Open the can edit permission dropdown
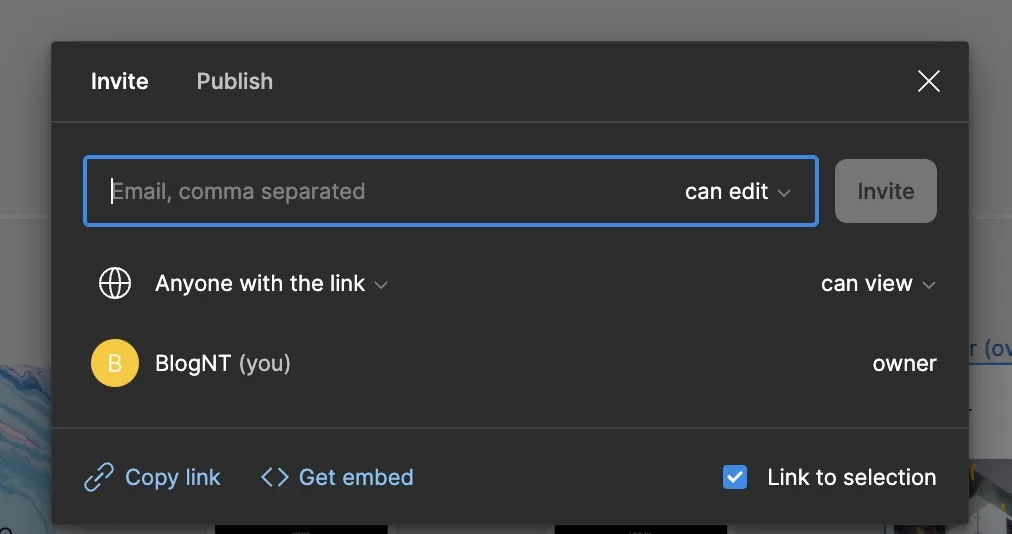The image size is (1012, 534). [738, 191]
